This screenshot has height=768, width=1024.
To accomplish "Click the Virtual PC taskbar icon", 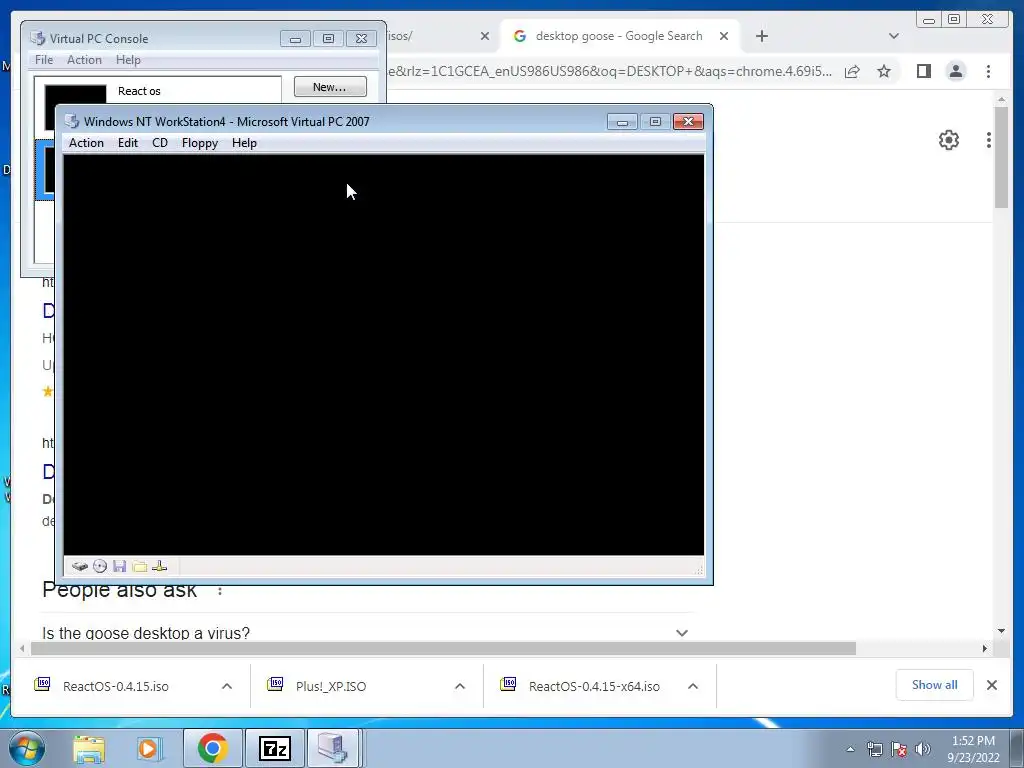I will (x=332, y=748).
